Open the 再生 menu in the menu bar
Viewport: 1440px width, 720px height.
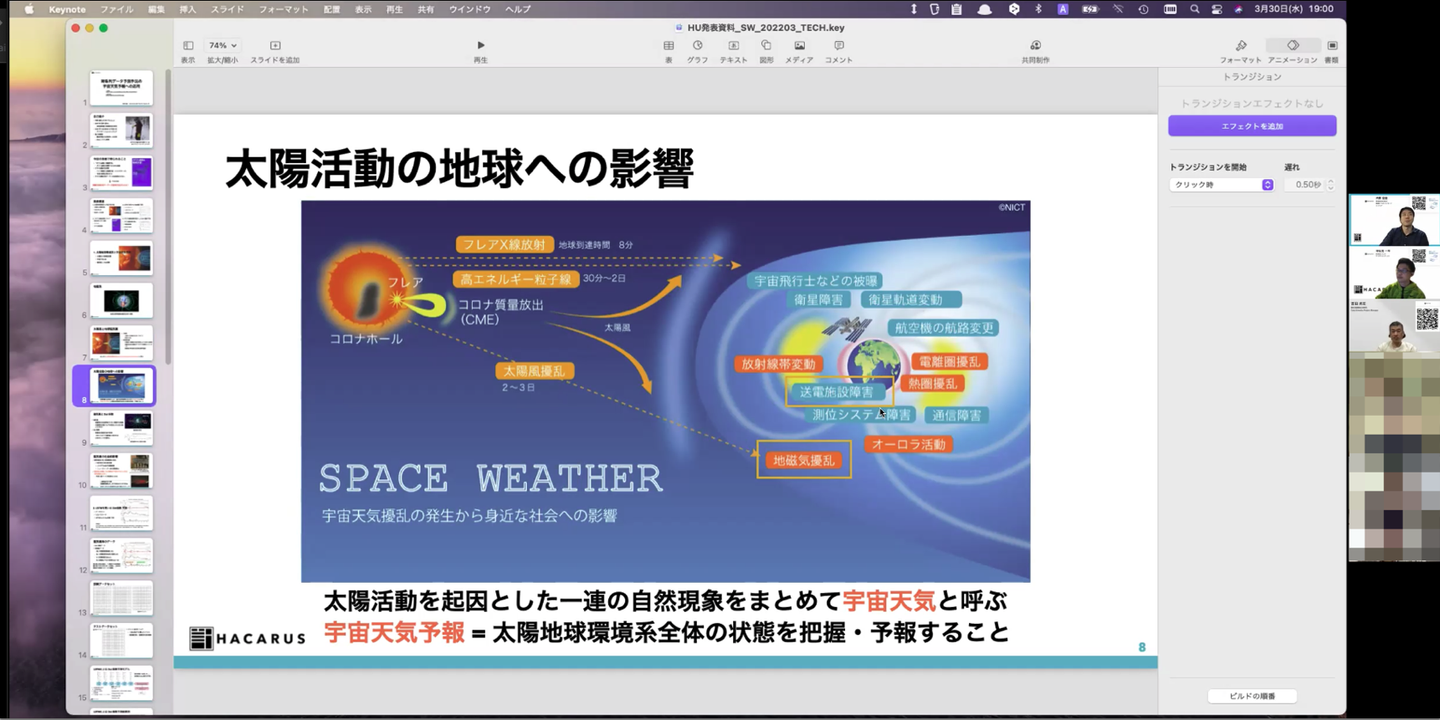coord(394,9)
